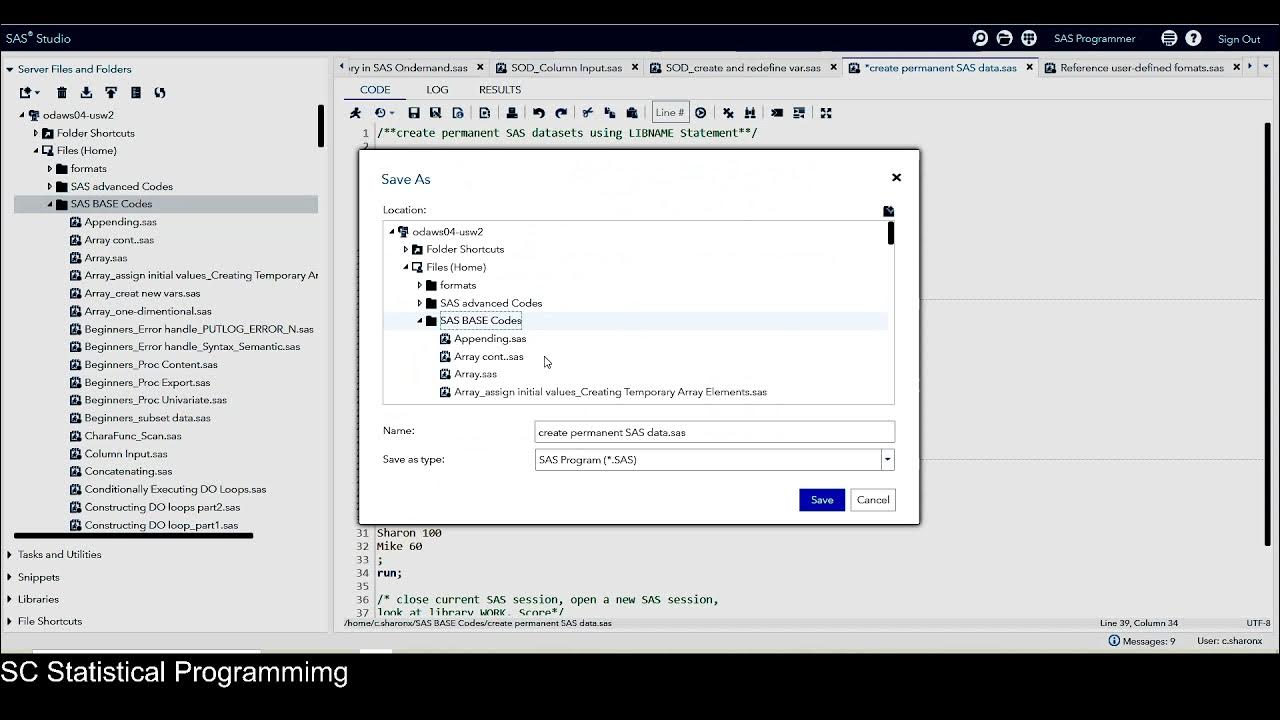Select Concatenating.sas in left file tree
Screen dimensions: 1280x720
(x=128, y=471)
